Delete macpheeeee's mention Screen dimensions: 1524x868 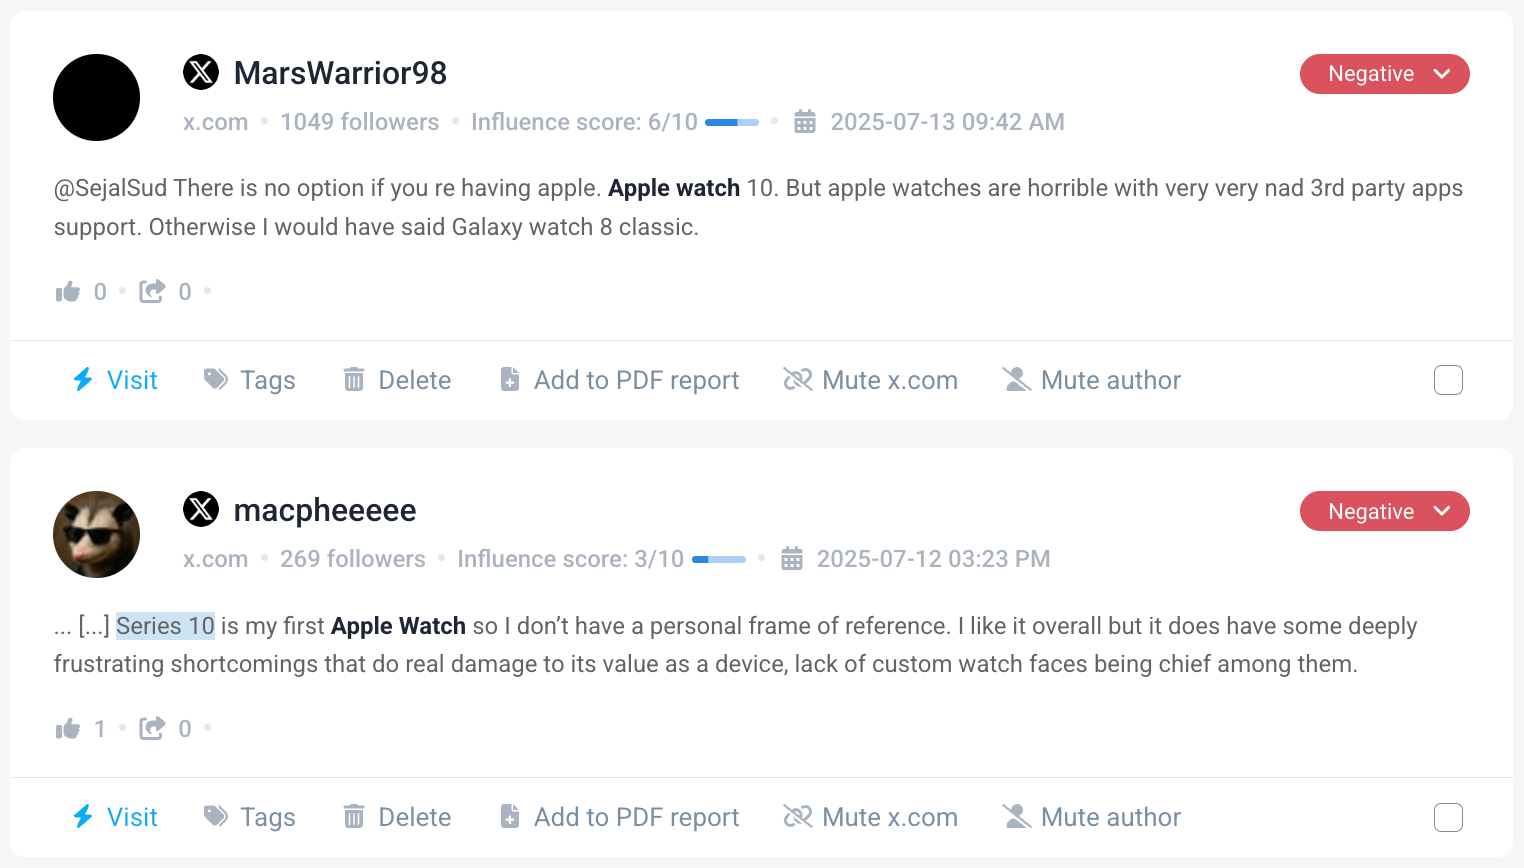point(397,817)
